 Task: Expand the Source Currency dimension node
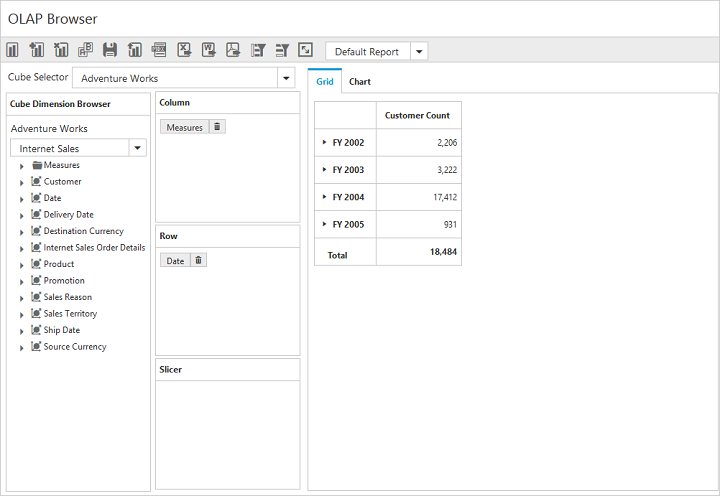(21, 348)
